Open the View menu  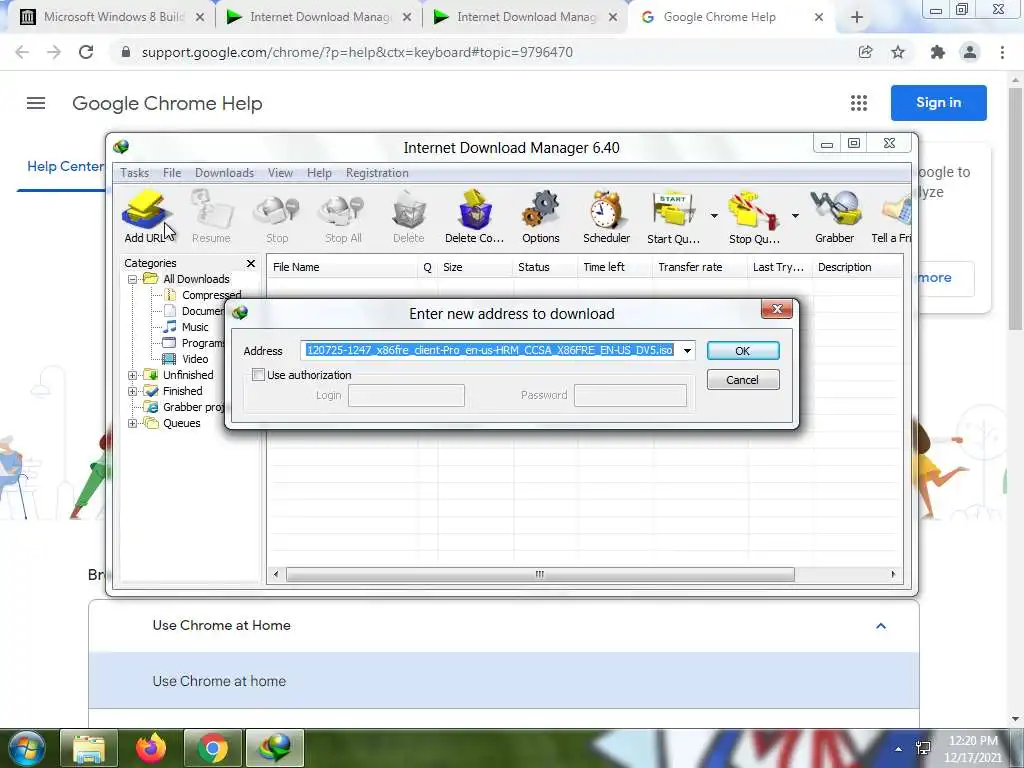280,173
